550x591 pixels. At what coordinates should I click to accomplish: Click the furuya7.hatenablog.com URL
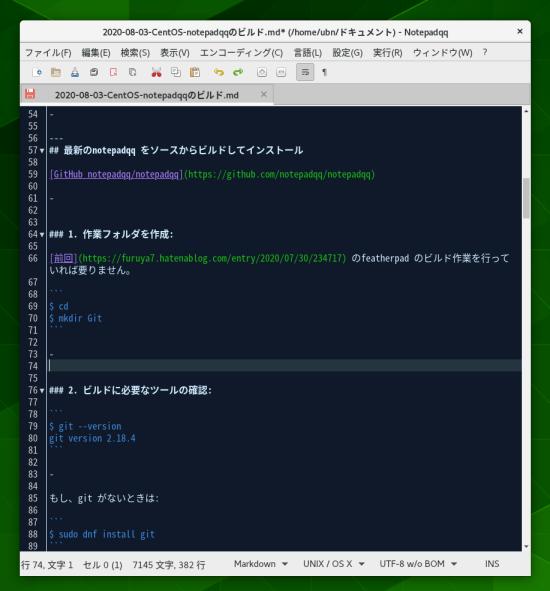(212, 258)
